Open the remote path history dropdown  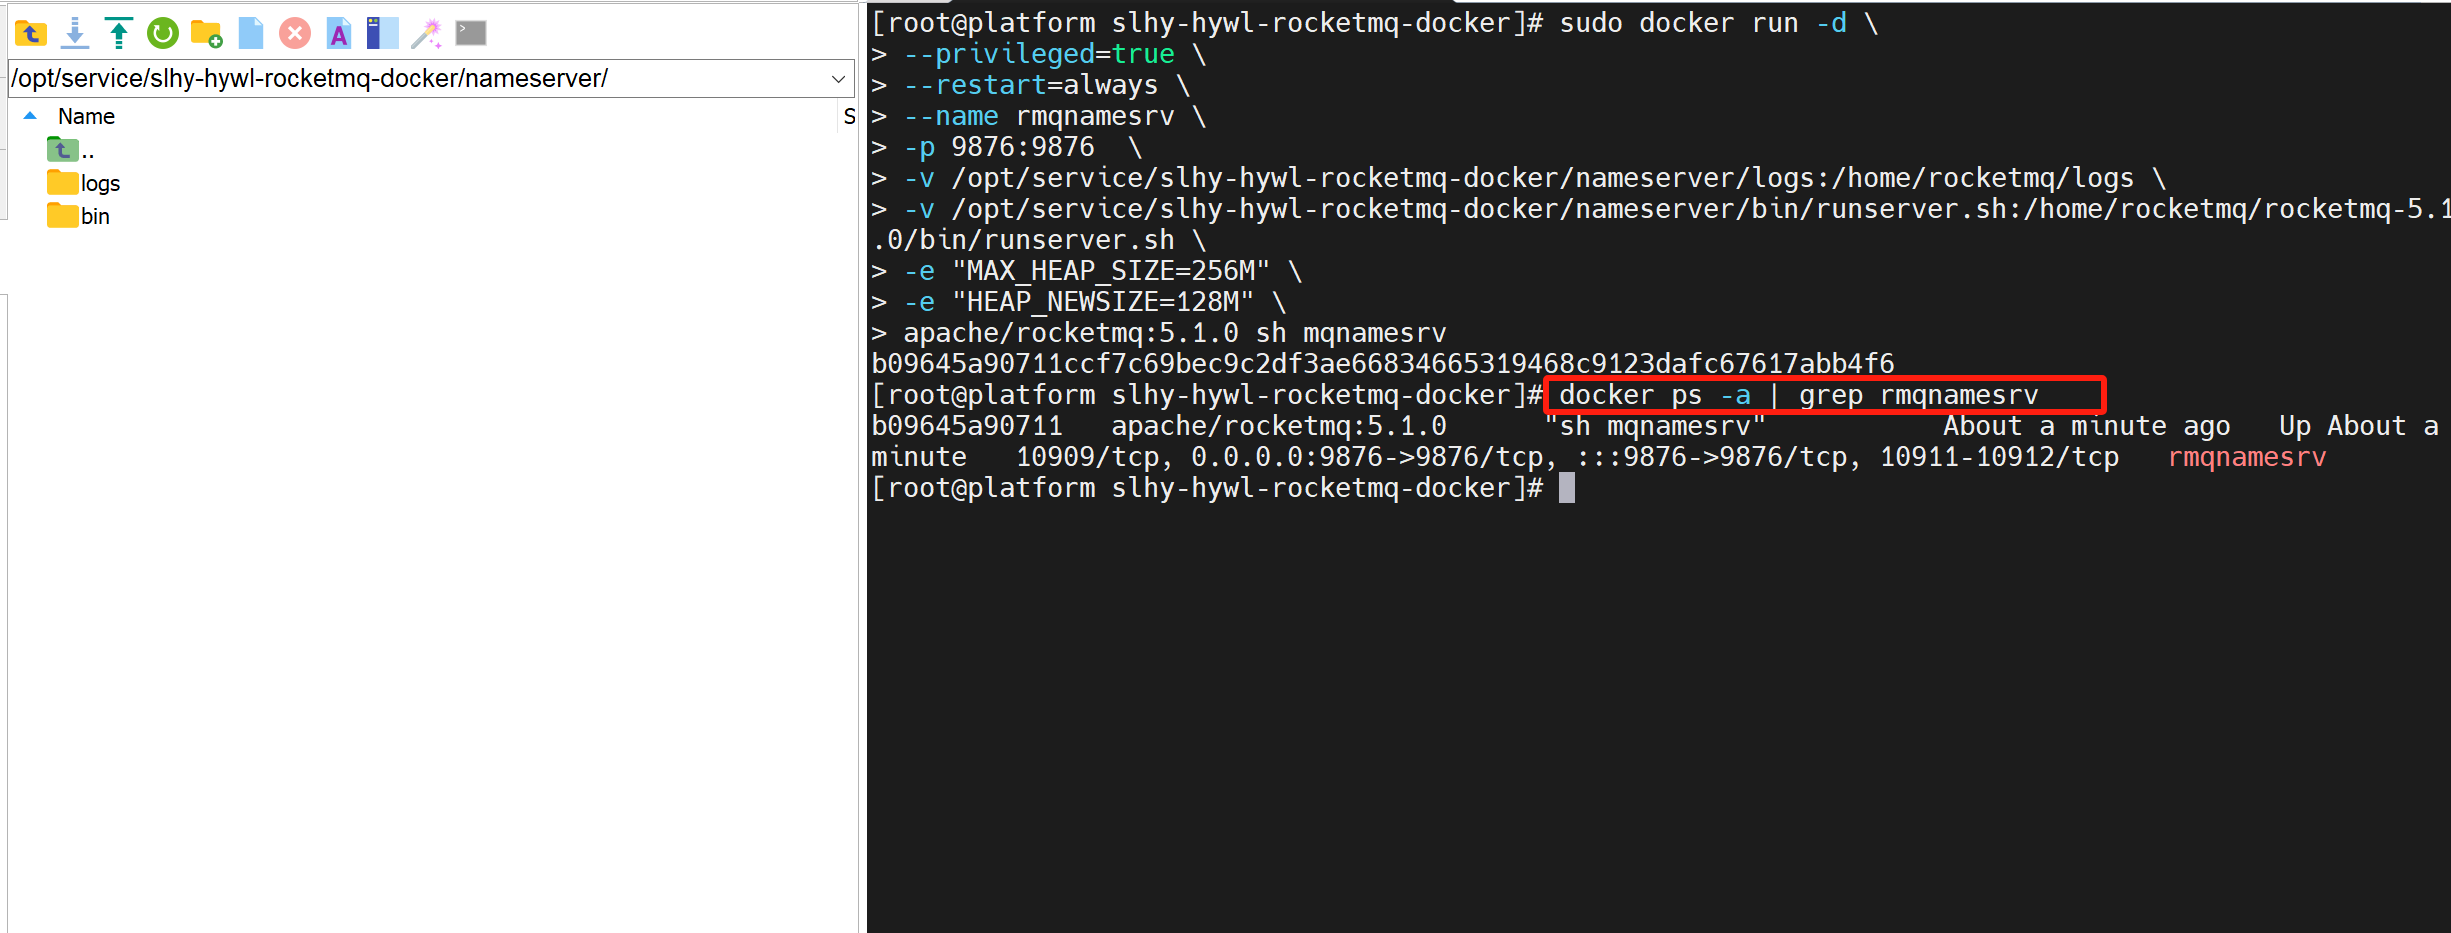838,79
